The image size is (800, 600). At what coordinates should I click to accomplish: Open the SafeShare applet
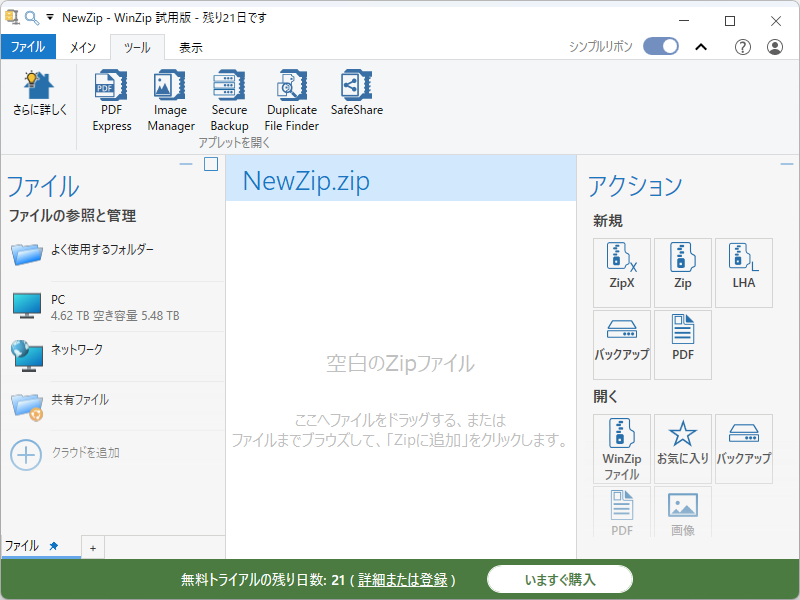(356, 97)
